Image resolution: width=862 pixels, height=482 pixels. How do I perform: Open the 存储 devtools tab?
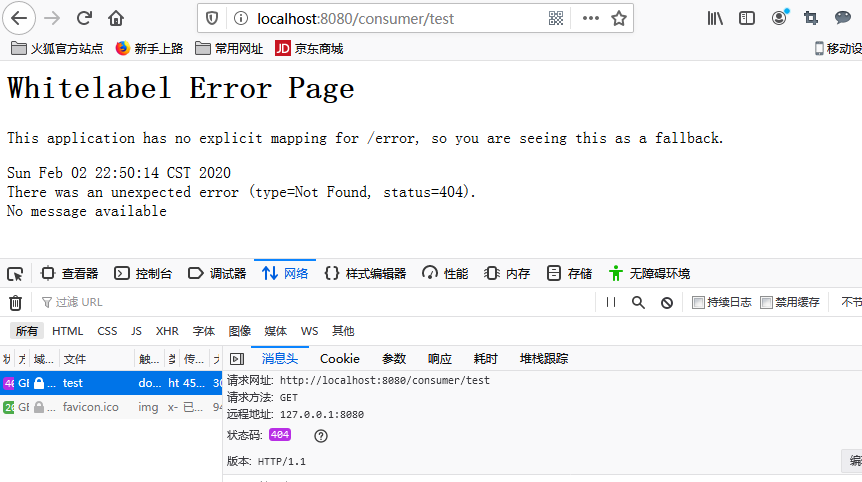tap(570, 274)
